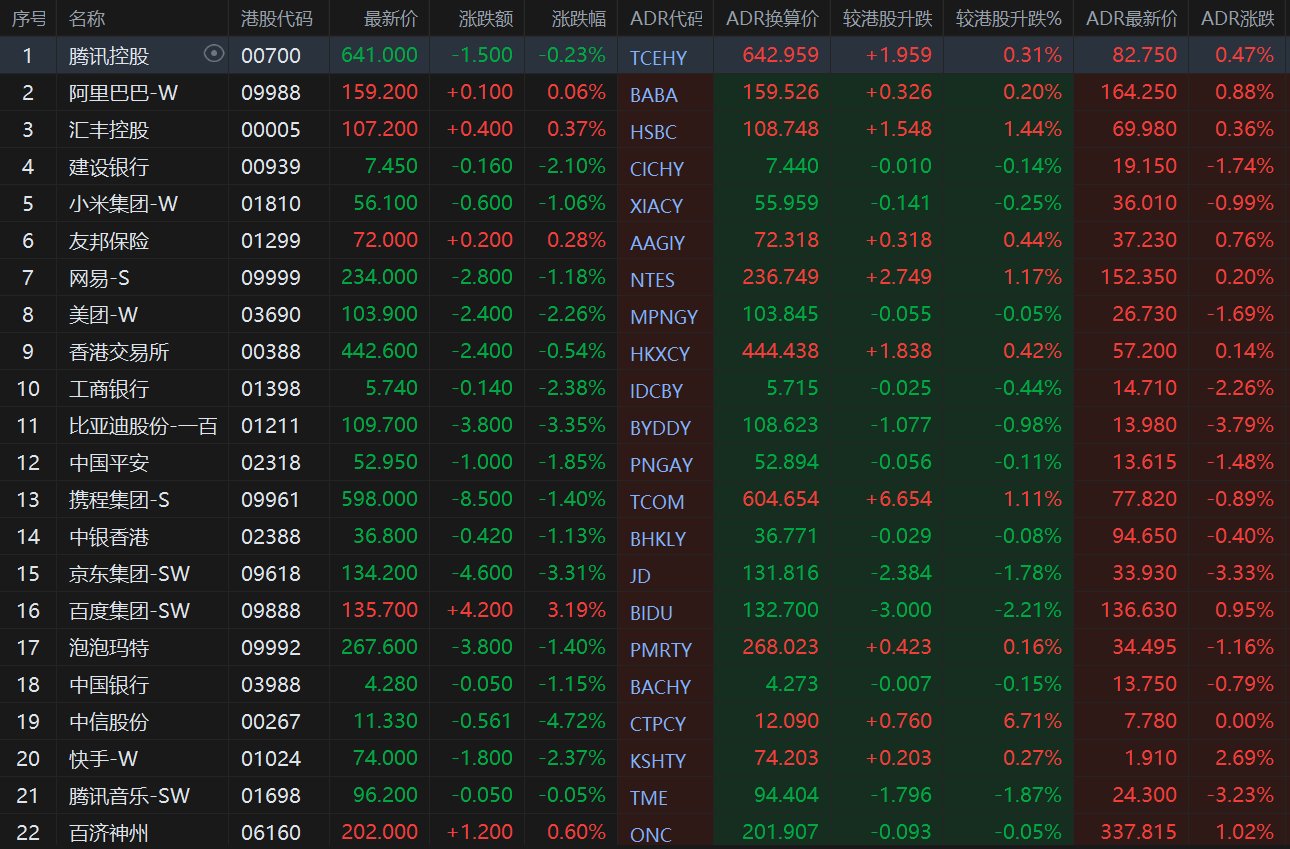Screen dimensions: 1290x849
Task: Select 百度集团-SW in the list
Action: pyautogui.click(x=129, y=611)
